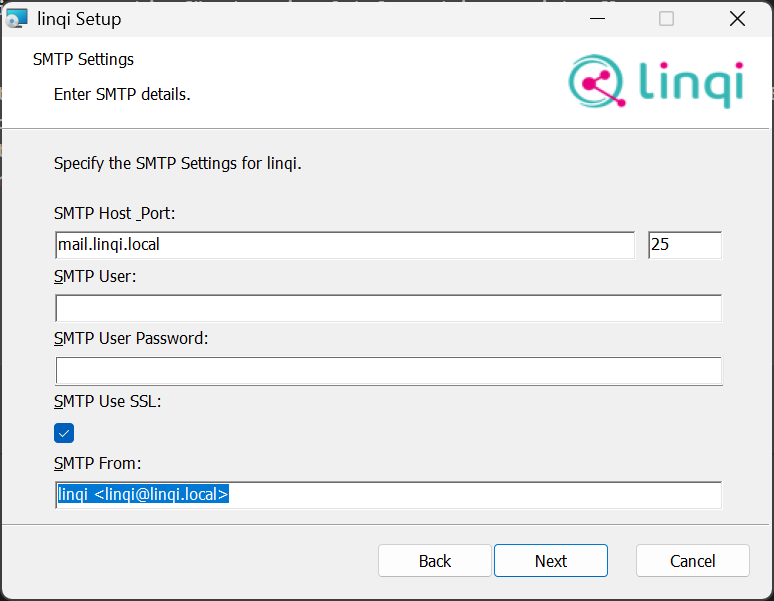Click the SMTP port number field

click(x=685, y=245)
